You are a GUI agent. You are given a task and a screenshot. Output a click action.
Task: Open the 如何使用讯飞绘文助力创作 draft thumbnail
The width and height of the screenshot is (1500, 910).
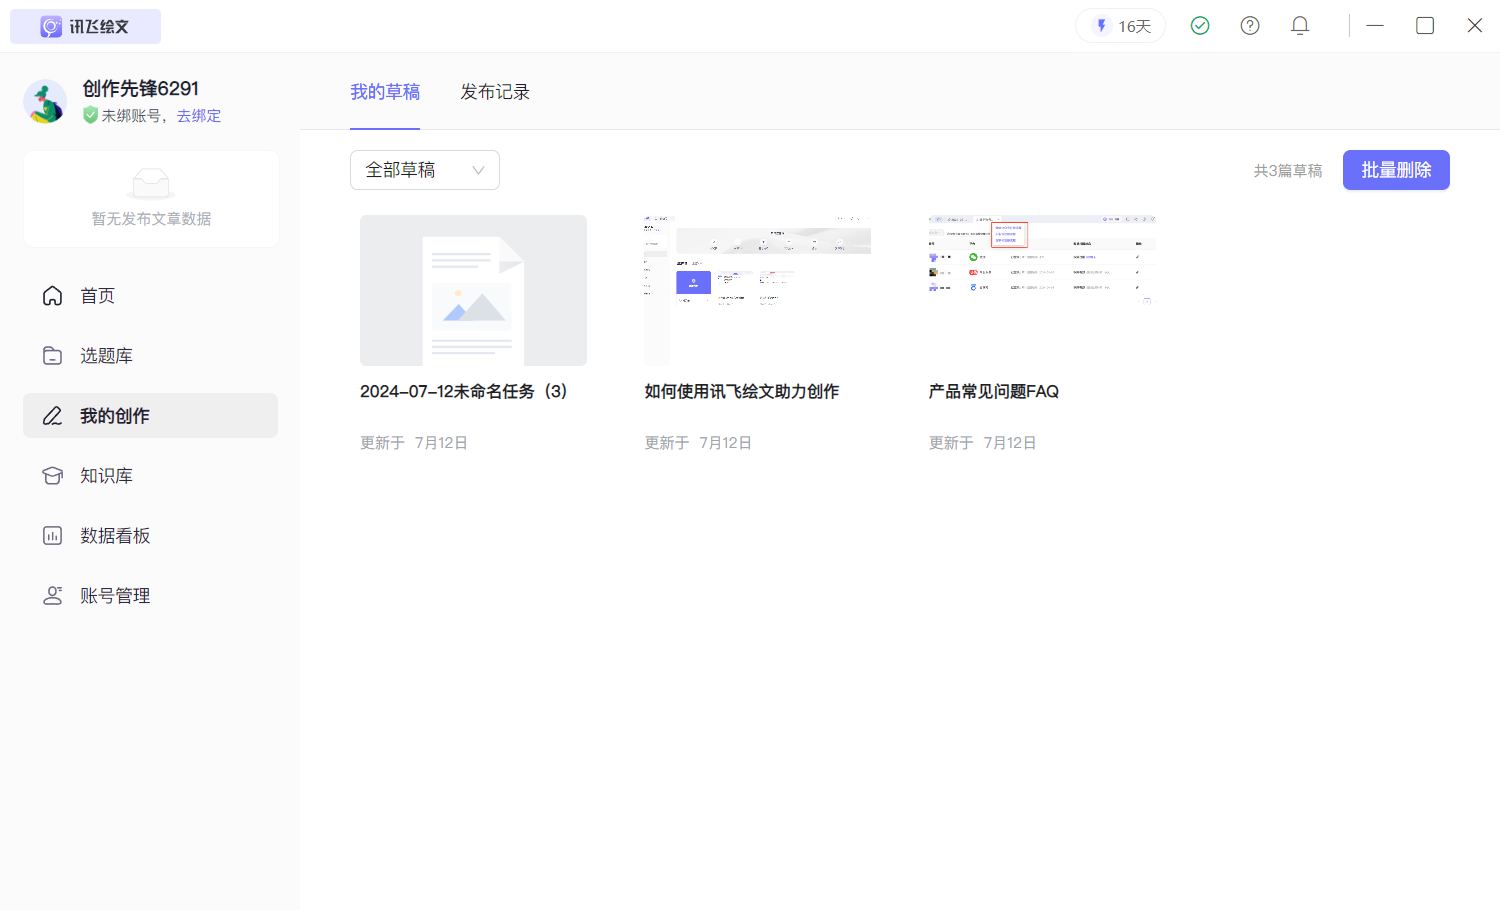(757, 290)
